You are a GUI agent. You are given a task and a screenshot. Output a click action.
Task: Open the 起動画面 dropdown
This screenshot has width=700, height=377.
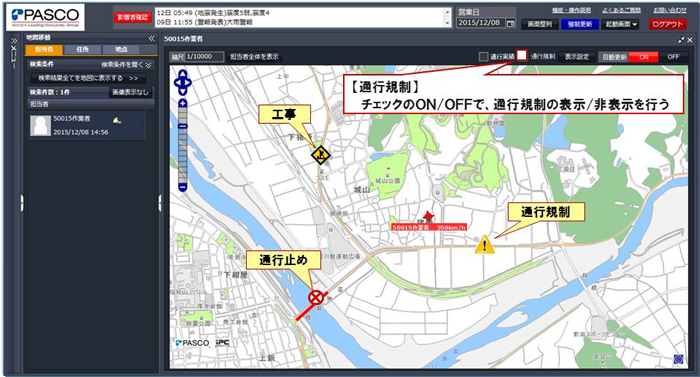tap(621, 24)
